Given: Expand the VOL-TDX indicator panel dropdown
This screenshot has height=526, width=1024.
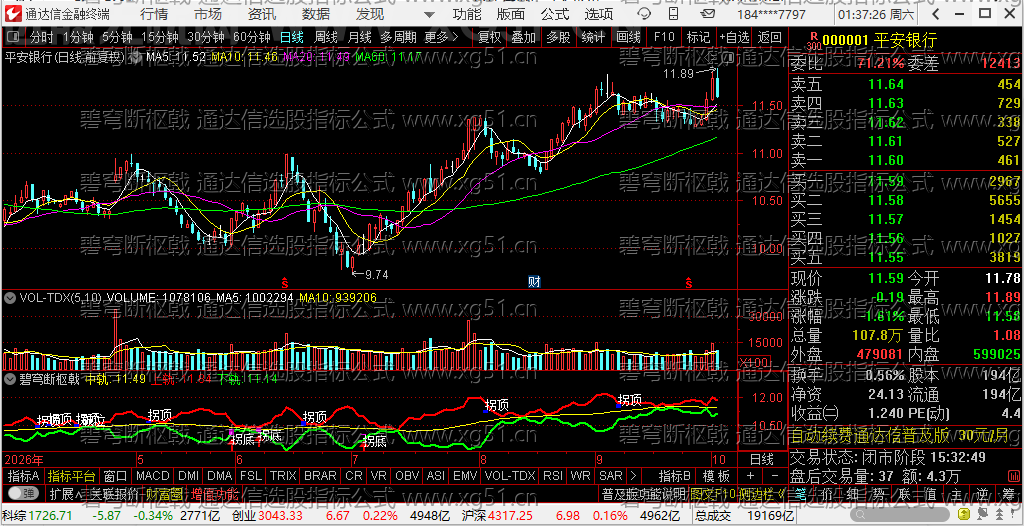Looking at the screenshot, I should tap(10, 298).
